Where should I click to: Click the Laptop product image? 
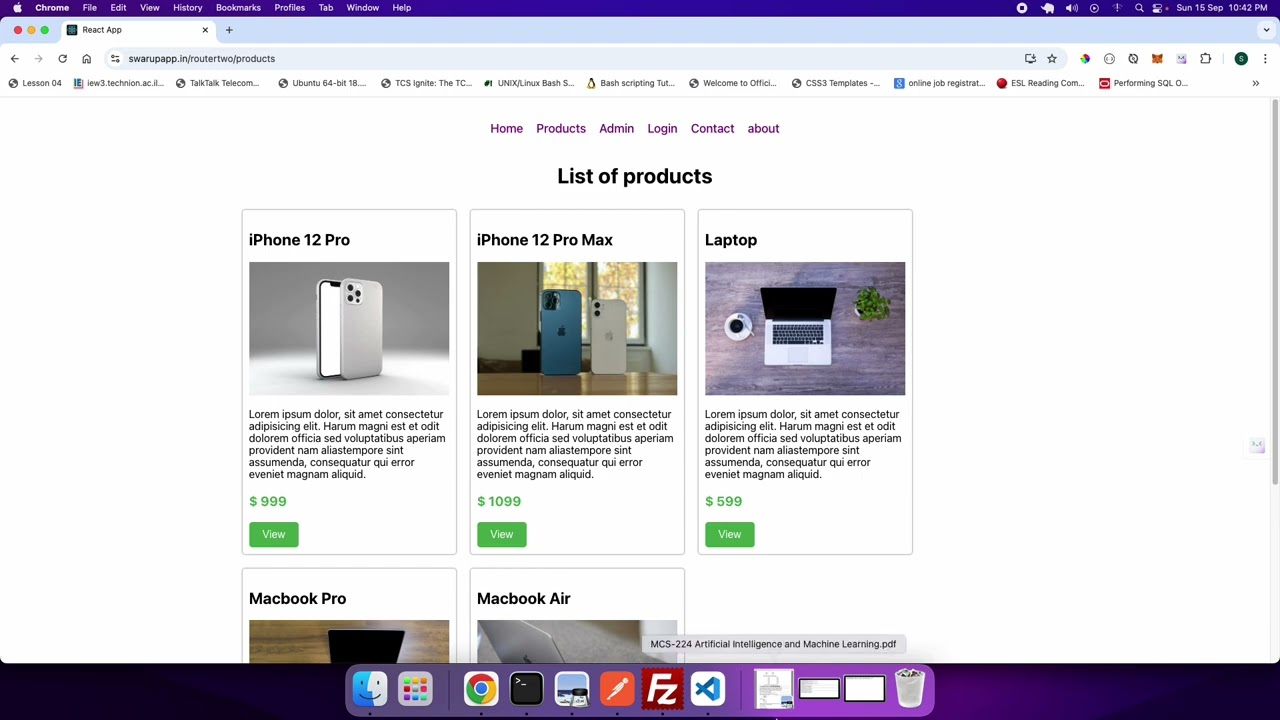(x=805, y=329)
